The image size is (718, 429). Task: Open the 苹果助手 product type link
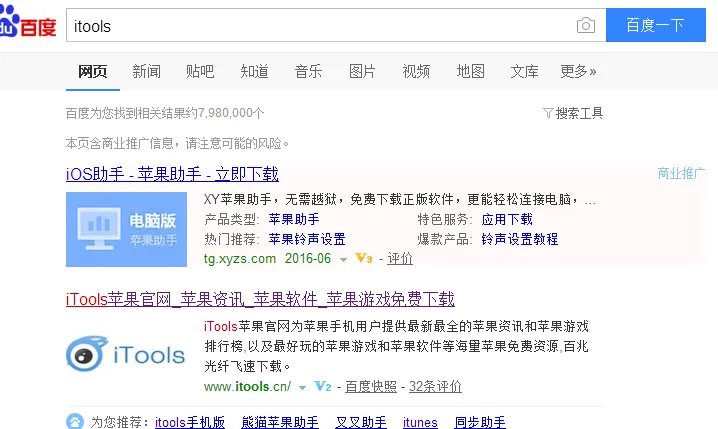294,219
